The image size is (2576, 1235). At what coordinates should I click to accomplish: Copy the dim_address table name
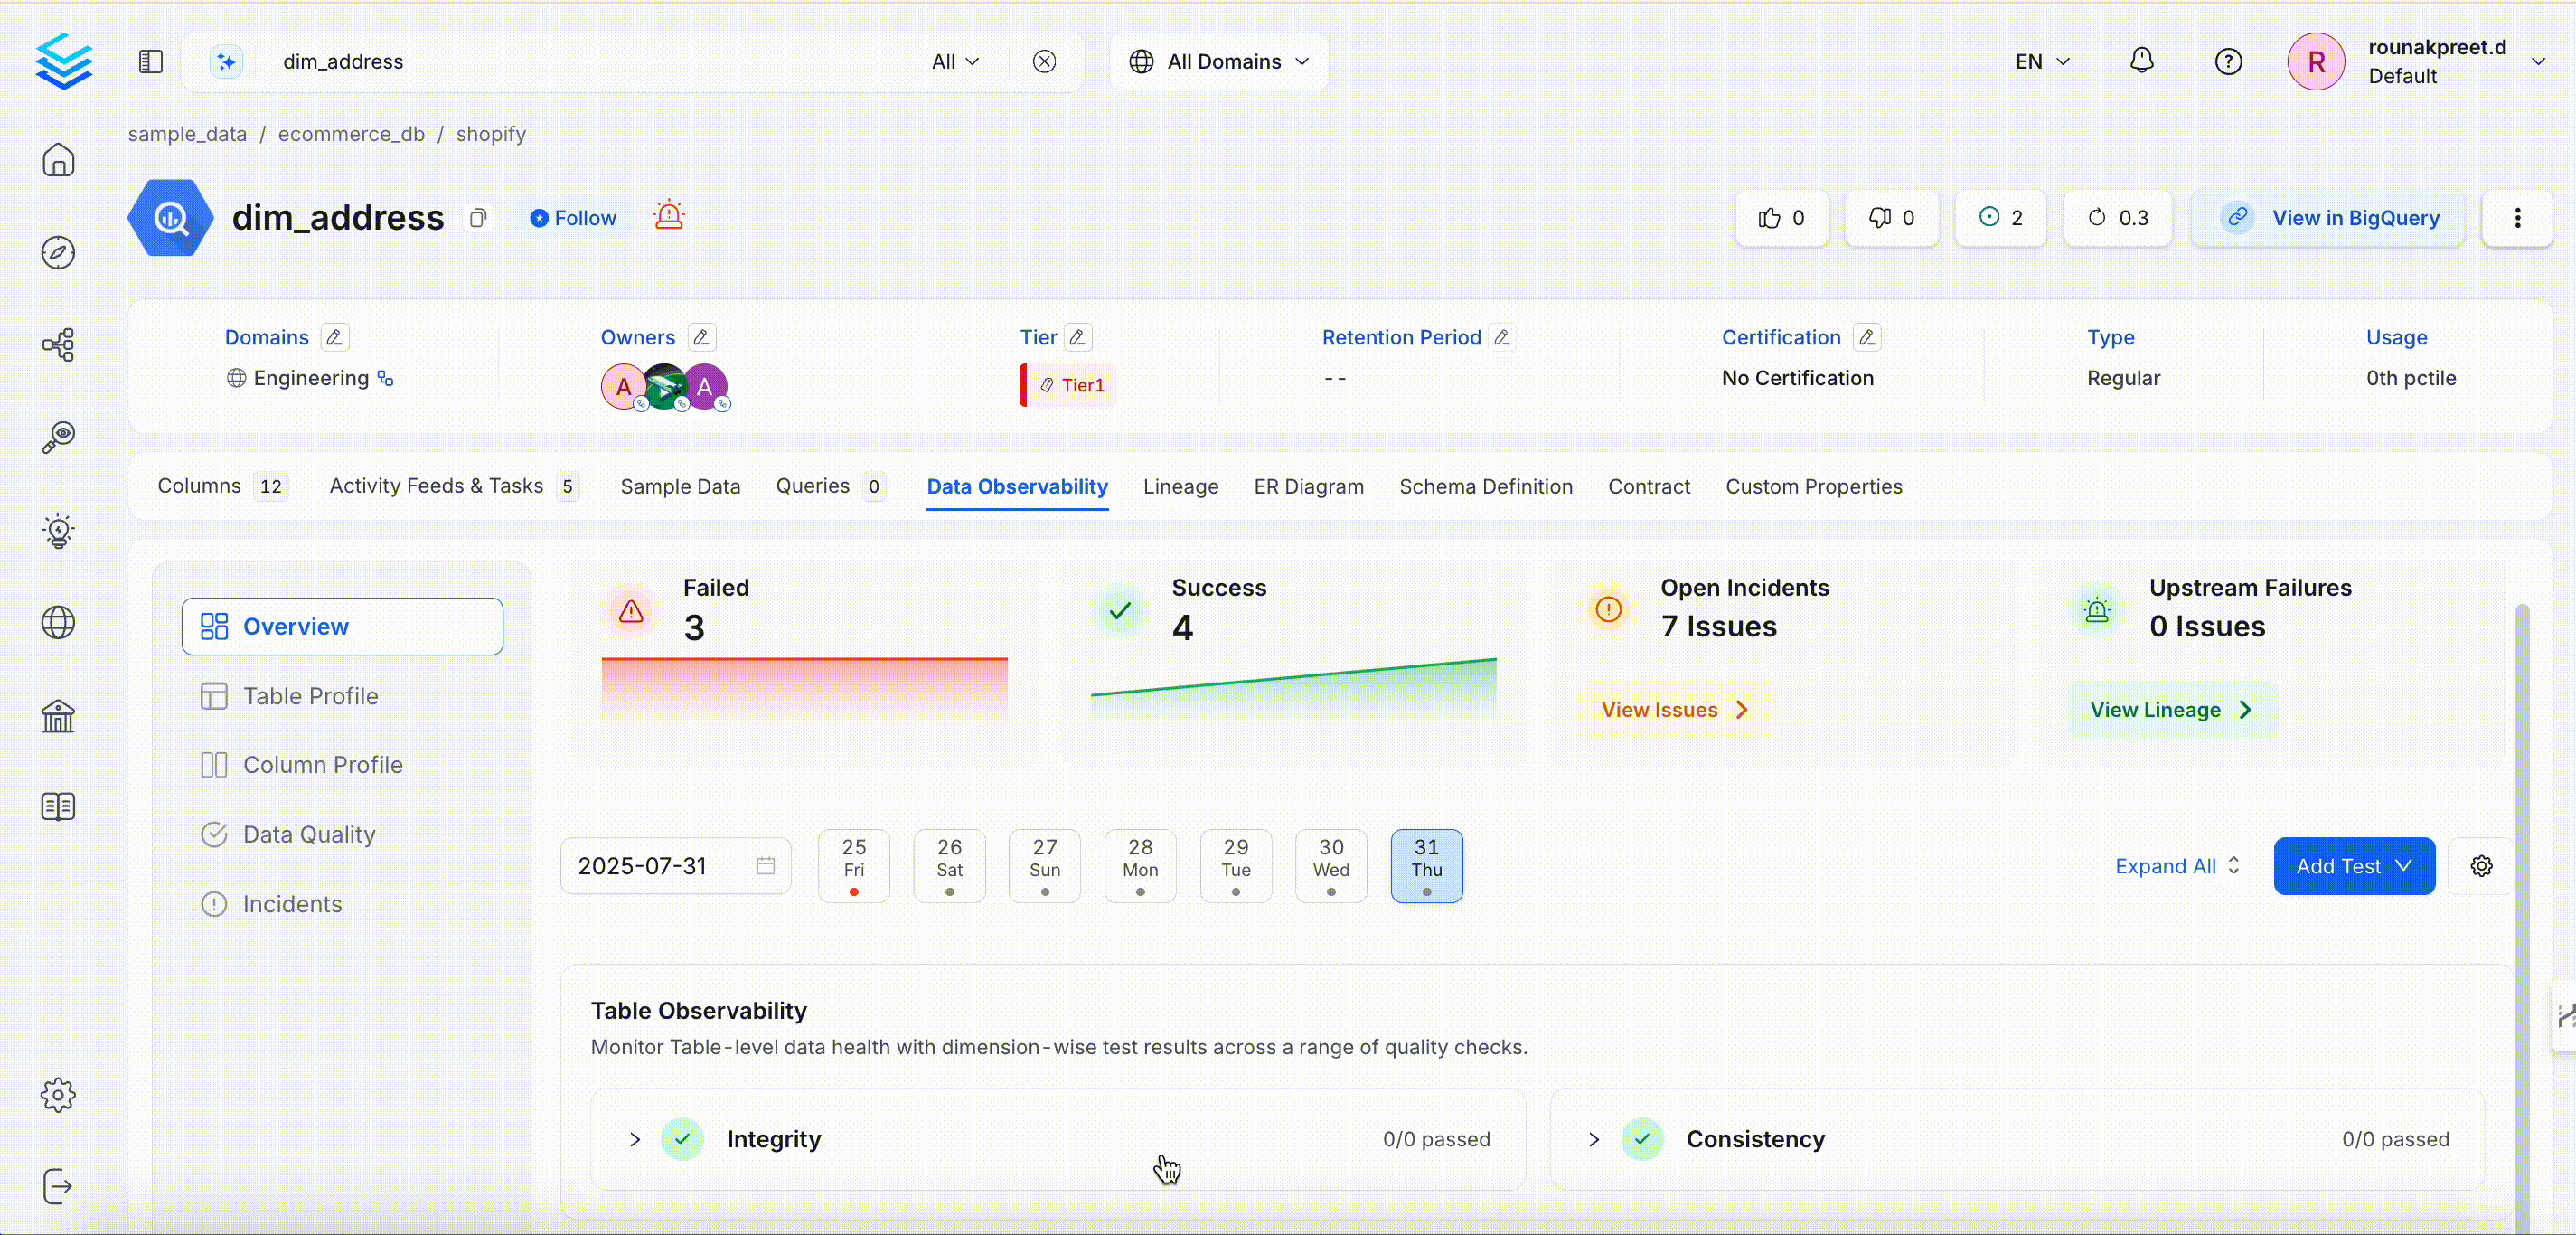478,218
